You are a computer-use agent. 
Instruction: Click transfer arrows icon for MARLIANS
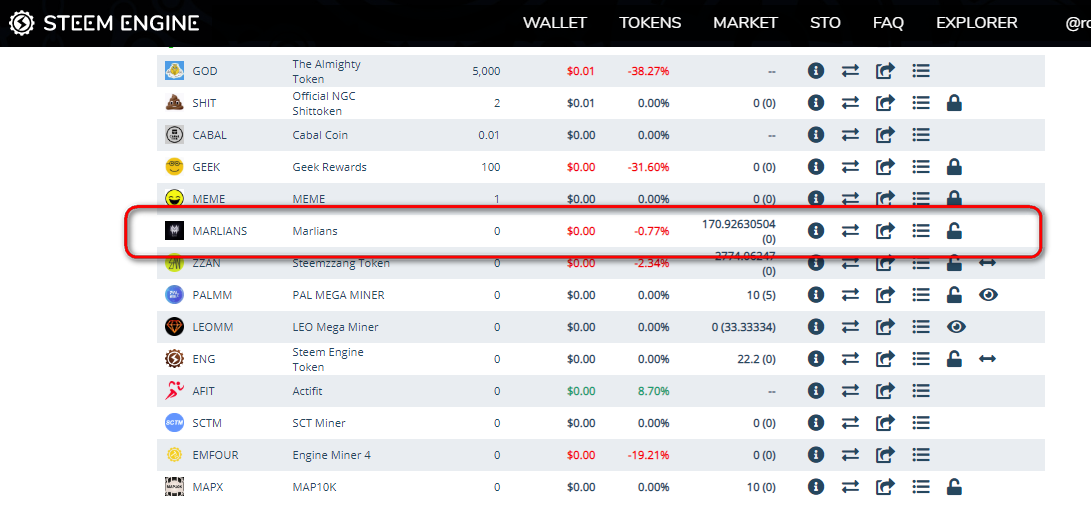(x=850, y=230)
